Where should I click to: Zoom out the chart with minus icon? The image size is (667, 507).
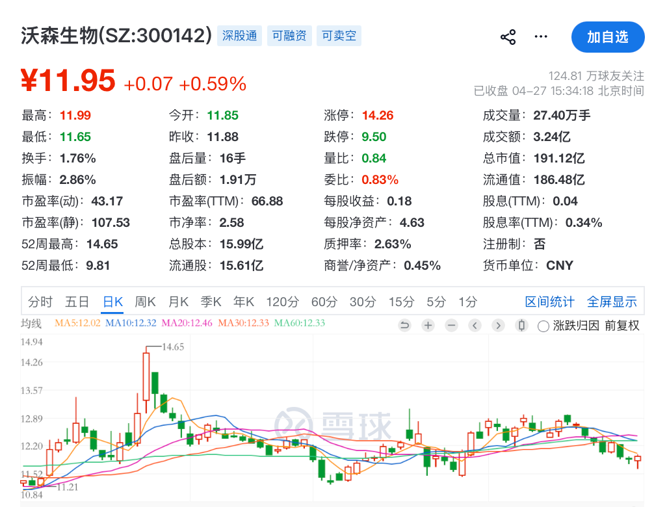[x=451, y=325]
